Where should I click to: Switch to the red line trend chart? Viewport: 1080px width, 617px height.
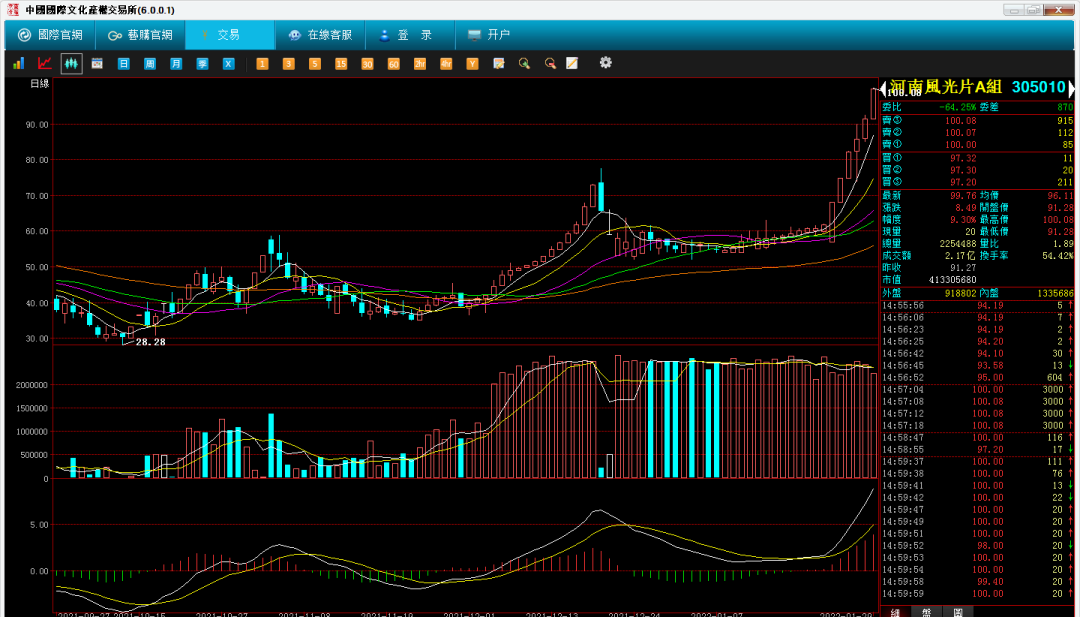pos(45,63)
